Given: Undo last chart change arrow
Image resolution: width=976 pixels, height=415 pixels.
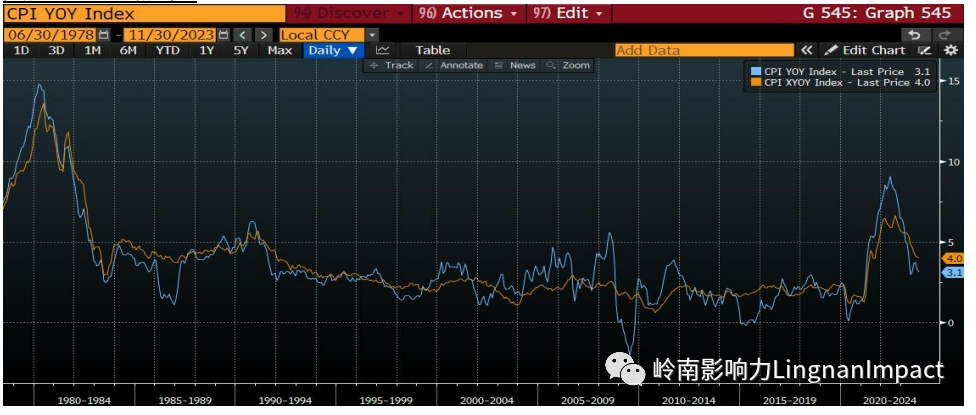Looking at the screenshot, I should pos(914,35).
